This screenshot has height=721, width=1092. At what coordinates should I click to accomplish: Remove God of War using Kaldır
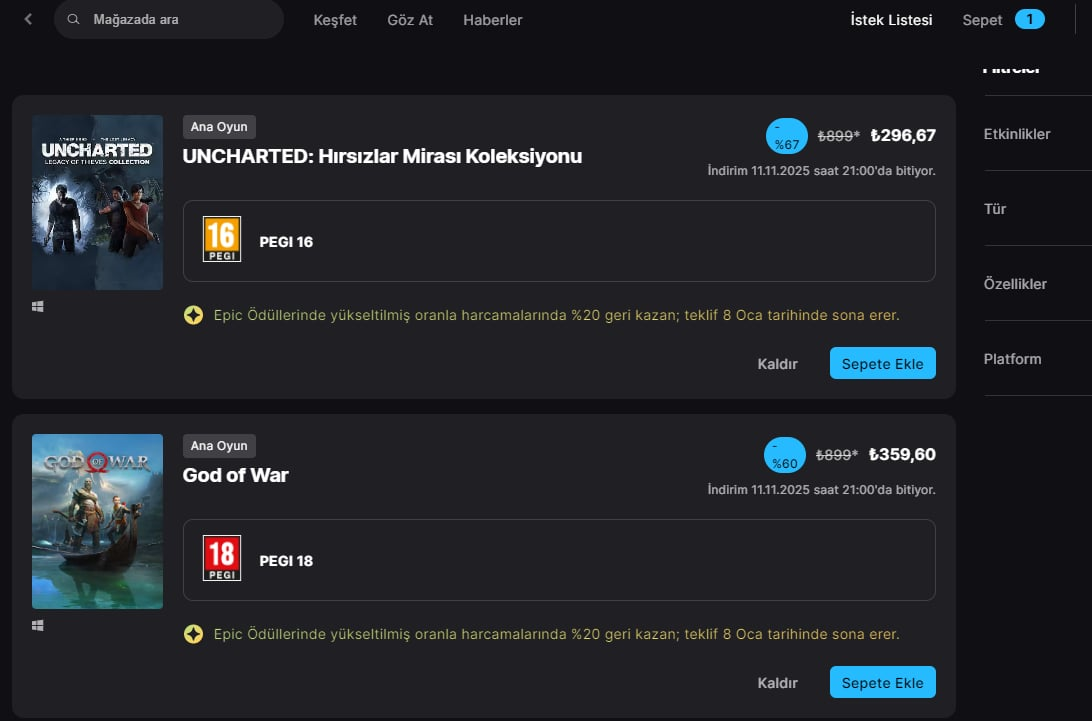(777, 683)
